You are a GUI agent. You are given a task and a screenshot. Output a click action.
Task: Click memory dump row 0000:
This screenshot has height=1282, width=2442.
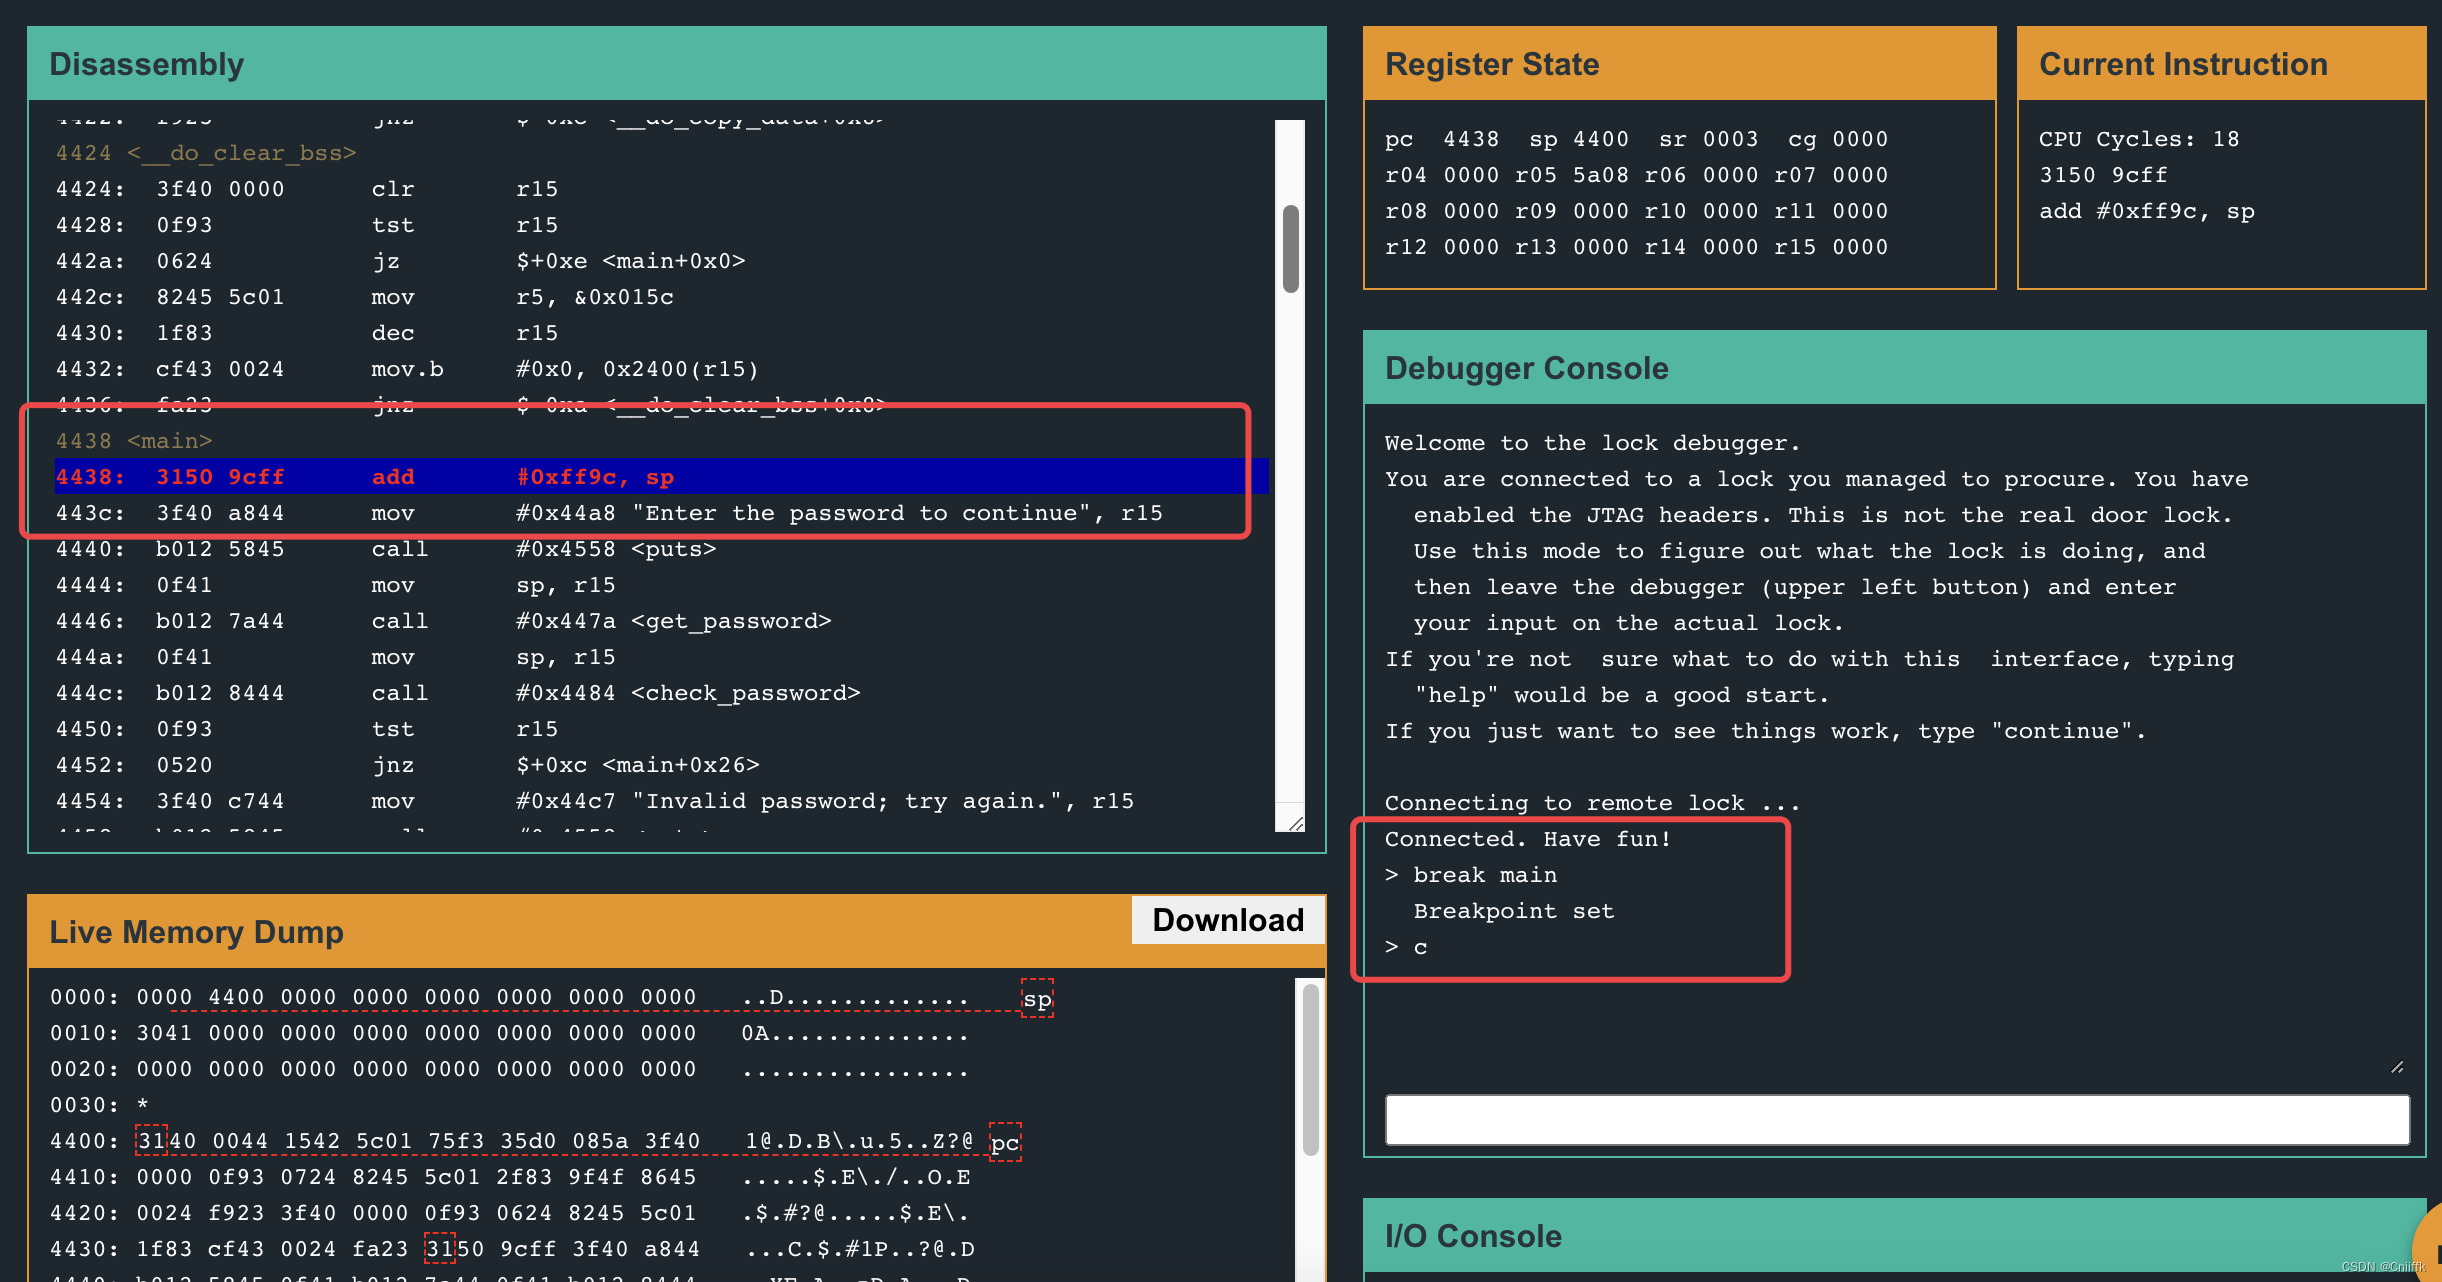pyautogui.click(x=510, y=998)
